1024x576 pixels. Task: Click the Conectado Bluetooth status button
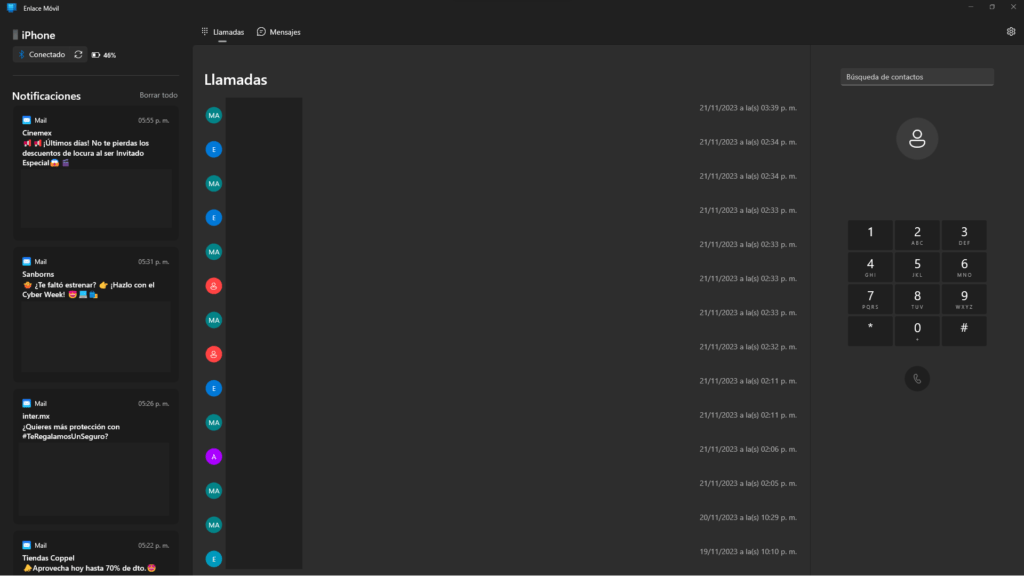coord(41,55)
